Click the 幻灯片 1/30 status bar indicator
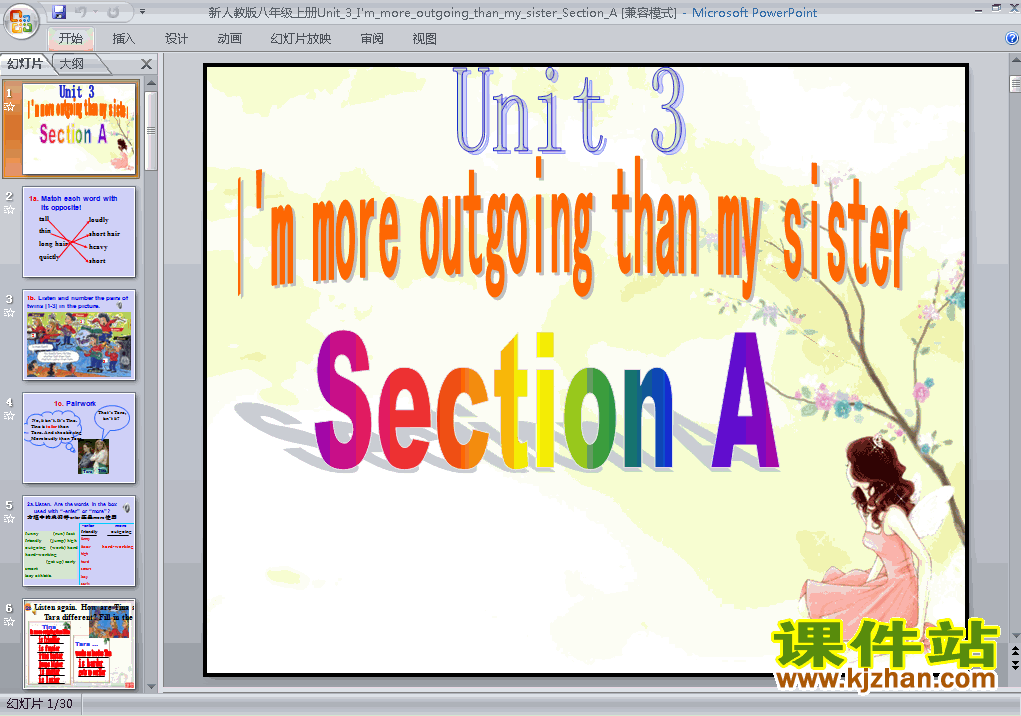The width and height of the screenshot is (1021, 716). (x=39, y=704)
